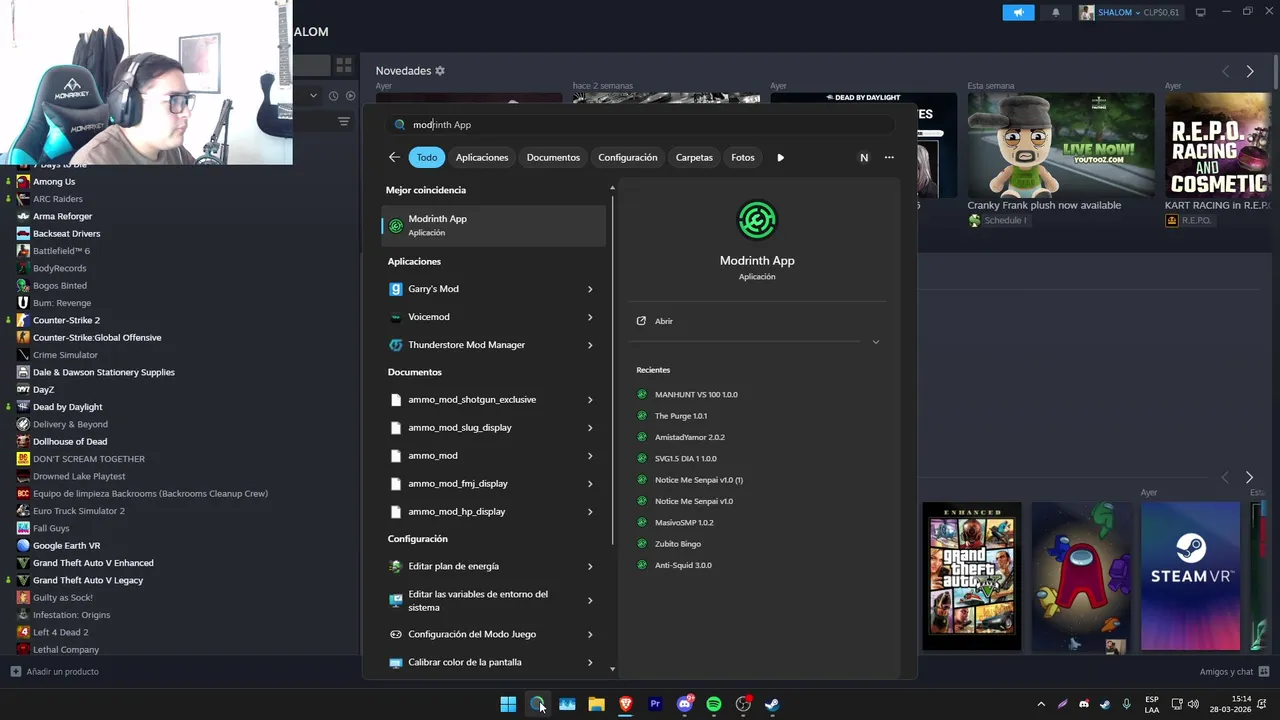Go back with the search arrow
This screenshot has height=720, width=1280.
click(x=394, y=157)
